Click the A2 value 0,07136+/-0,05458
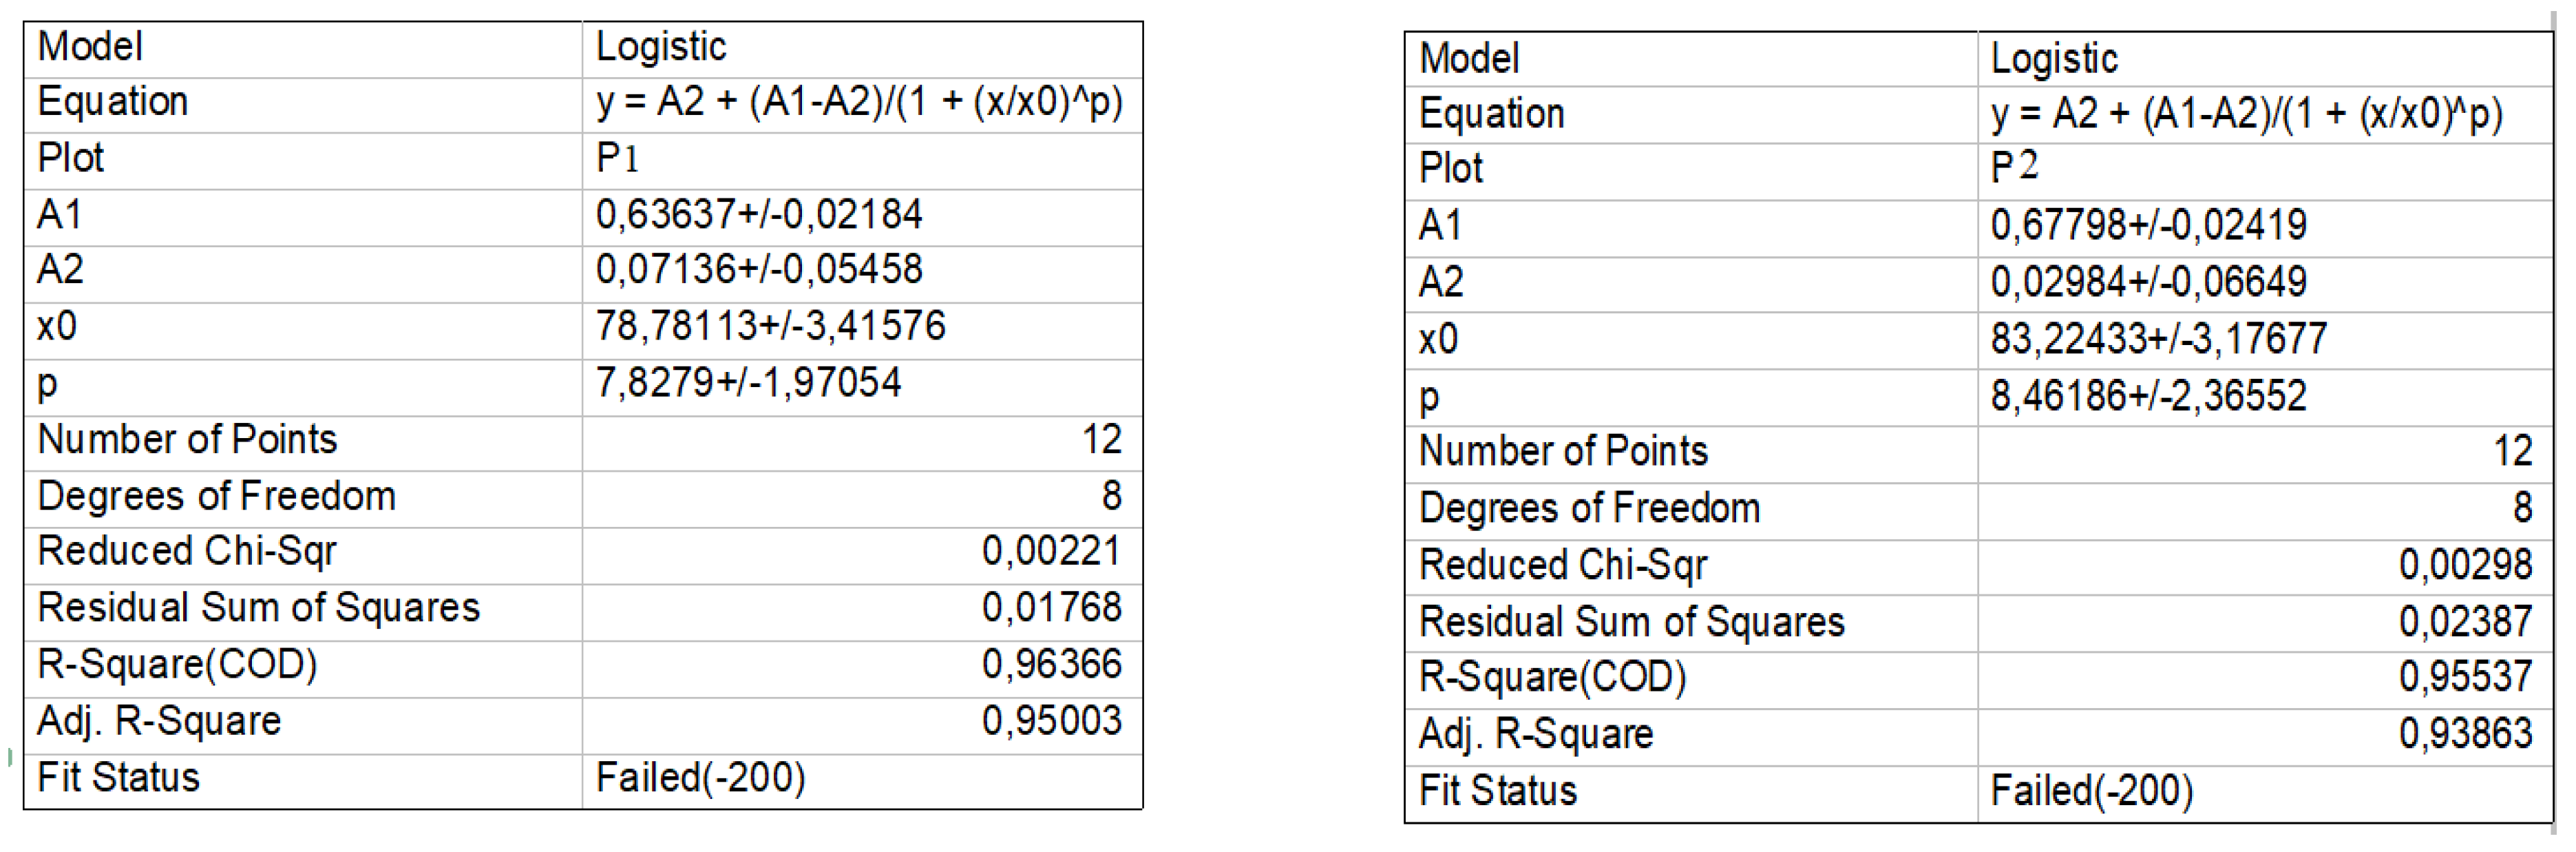This screenshot has height=852, width=2576. [x=758, y=270]
